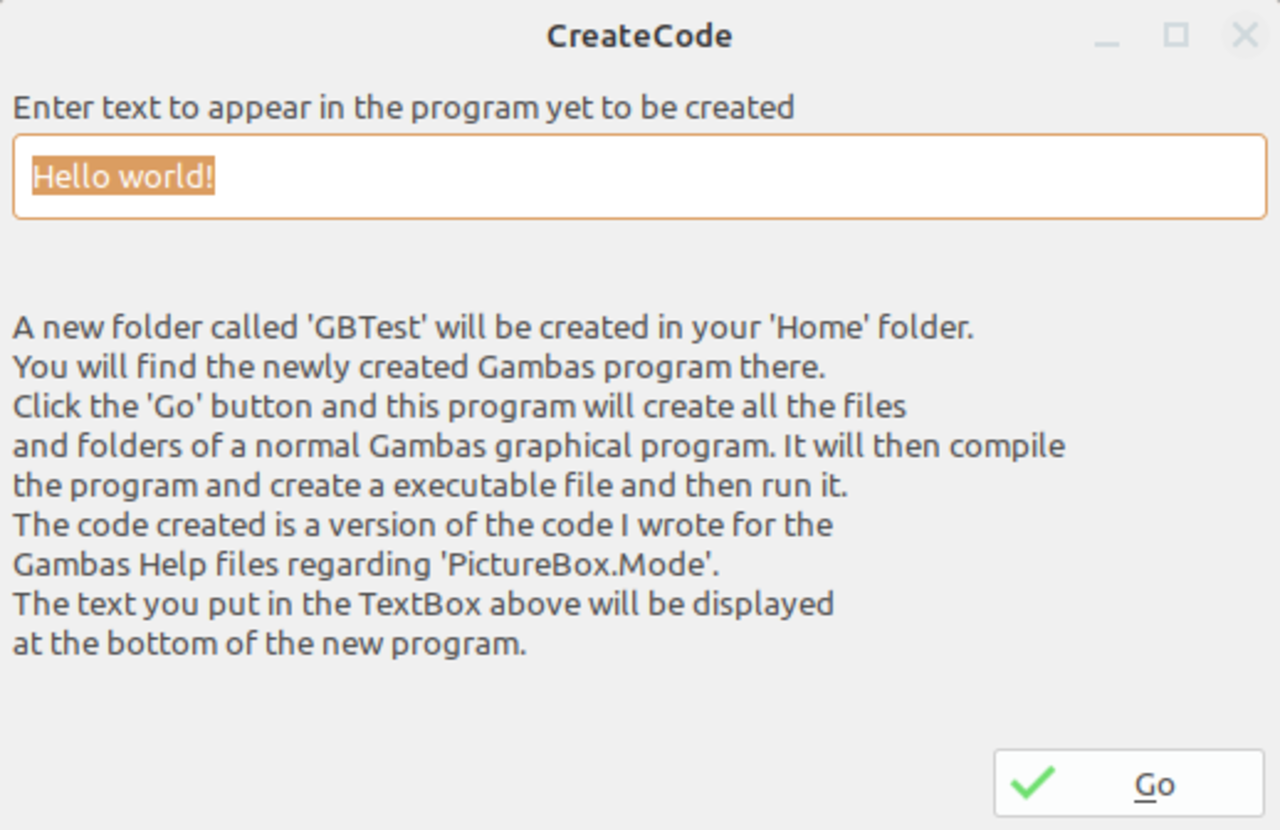Click the line starting 'You will find the newly'

coord(419,367)
